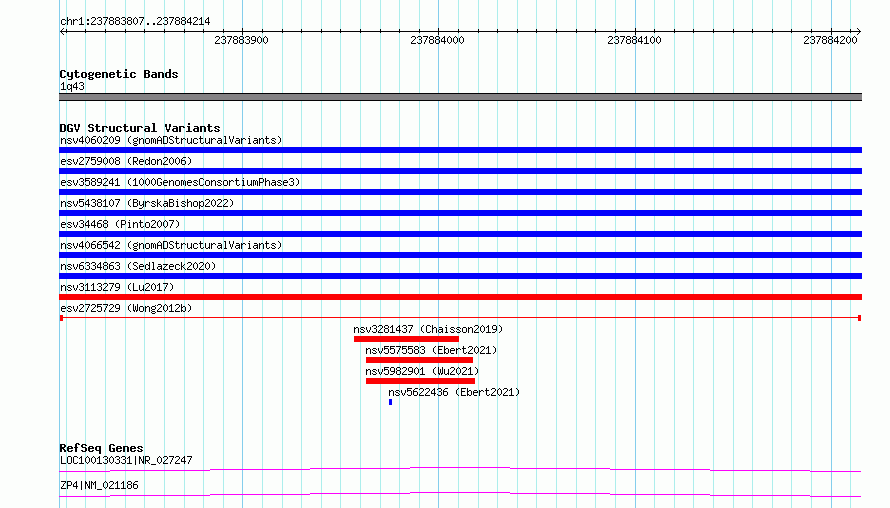
Task: Click the nsv6334863 (Sedlazeck2020) label
Action: (138, 266)
